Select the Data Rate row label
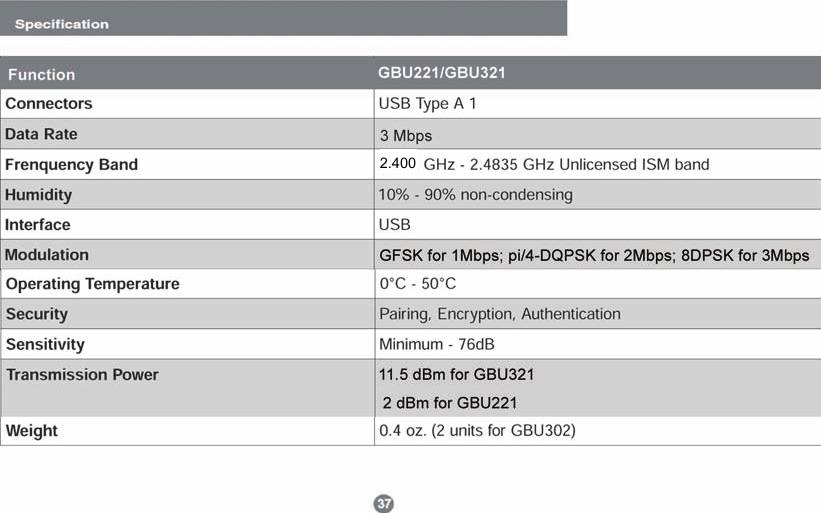 [41, 133]
